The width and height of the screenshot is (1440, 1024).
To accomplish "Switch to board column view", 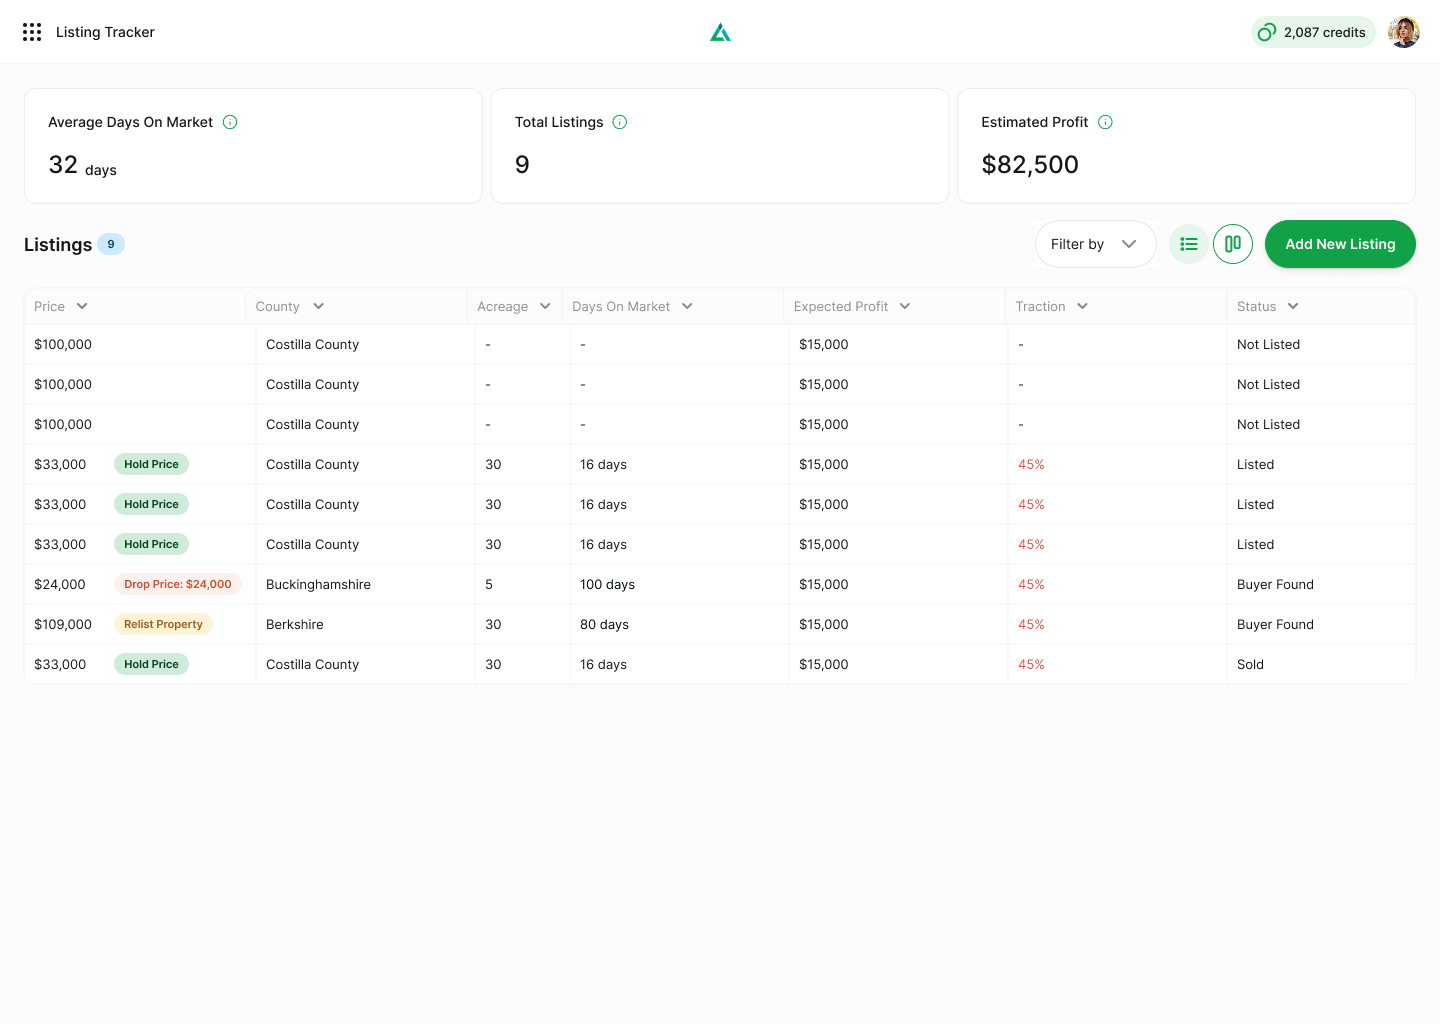I will point(1232,244).
